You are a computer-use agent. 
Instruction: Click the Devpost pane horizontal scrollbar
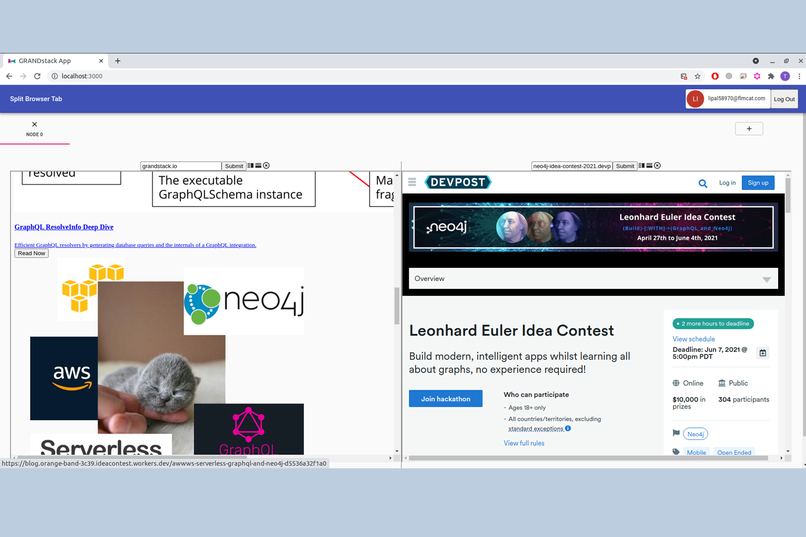pos(588,457)
